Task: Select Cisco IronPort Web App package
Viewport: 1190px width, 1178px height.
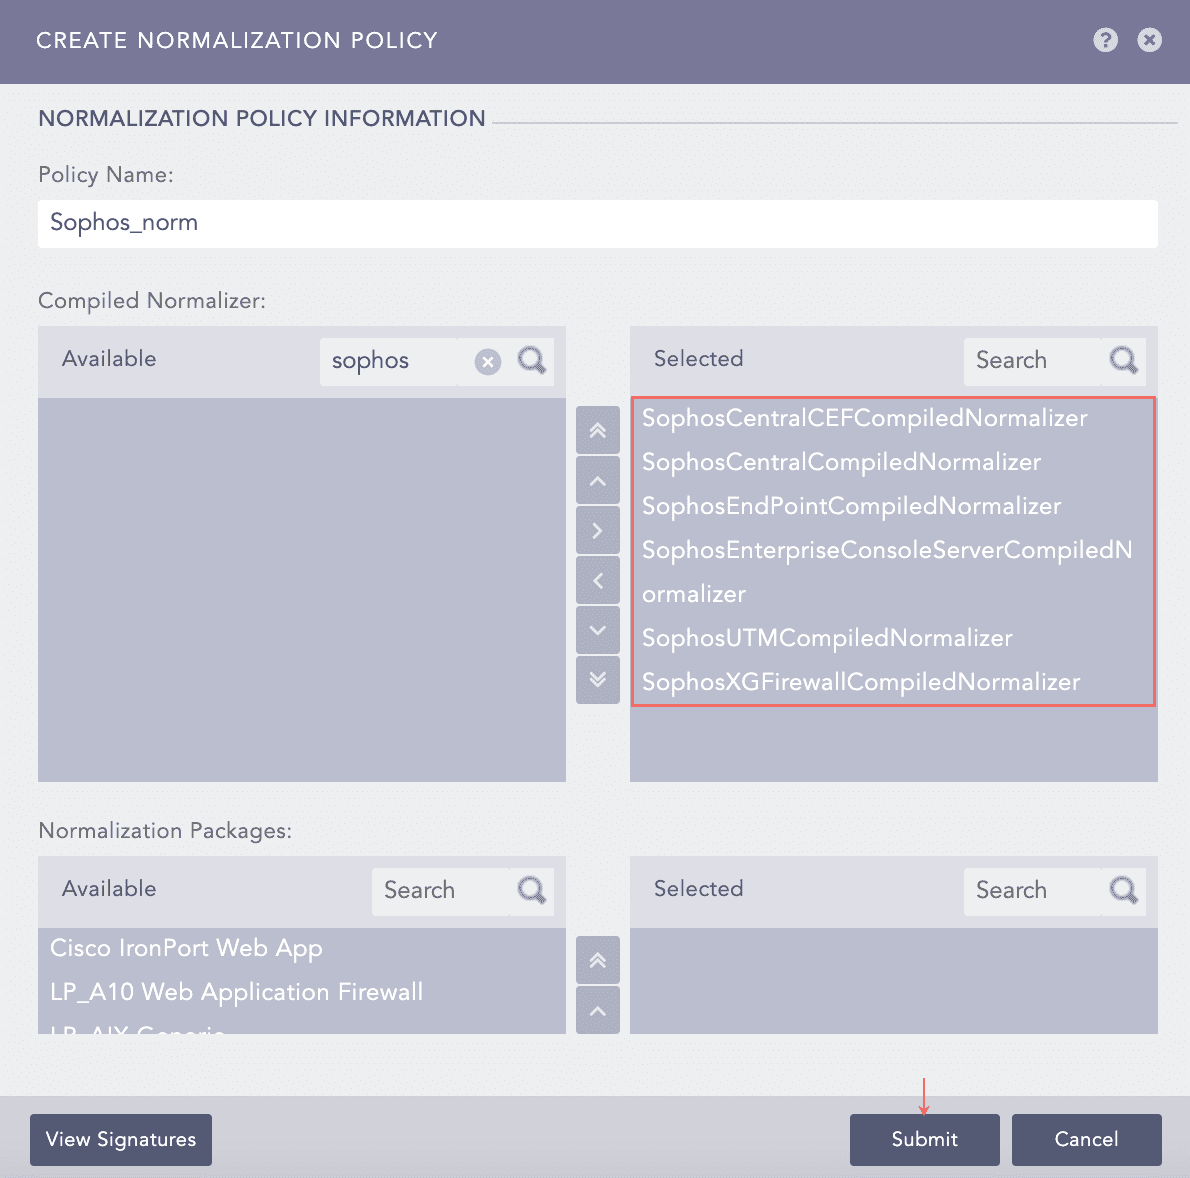Action: click(186, 948)
